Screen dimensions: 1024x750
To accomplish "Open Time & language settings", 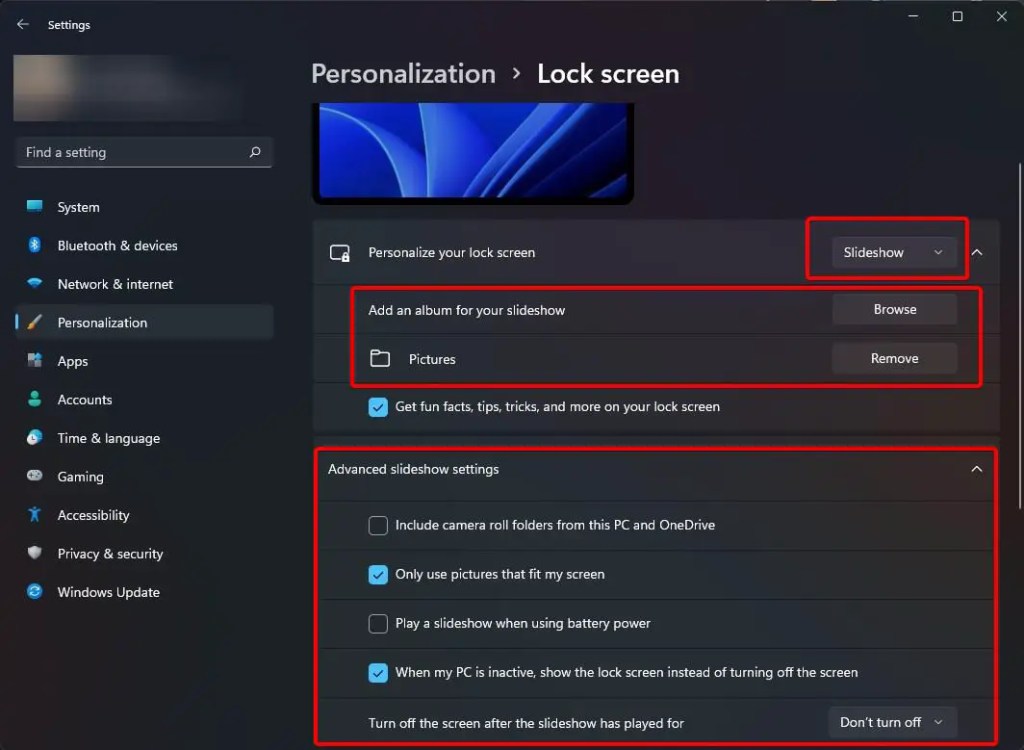I will pos(144,438).
